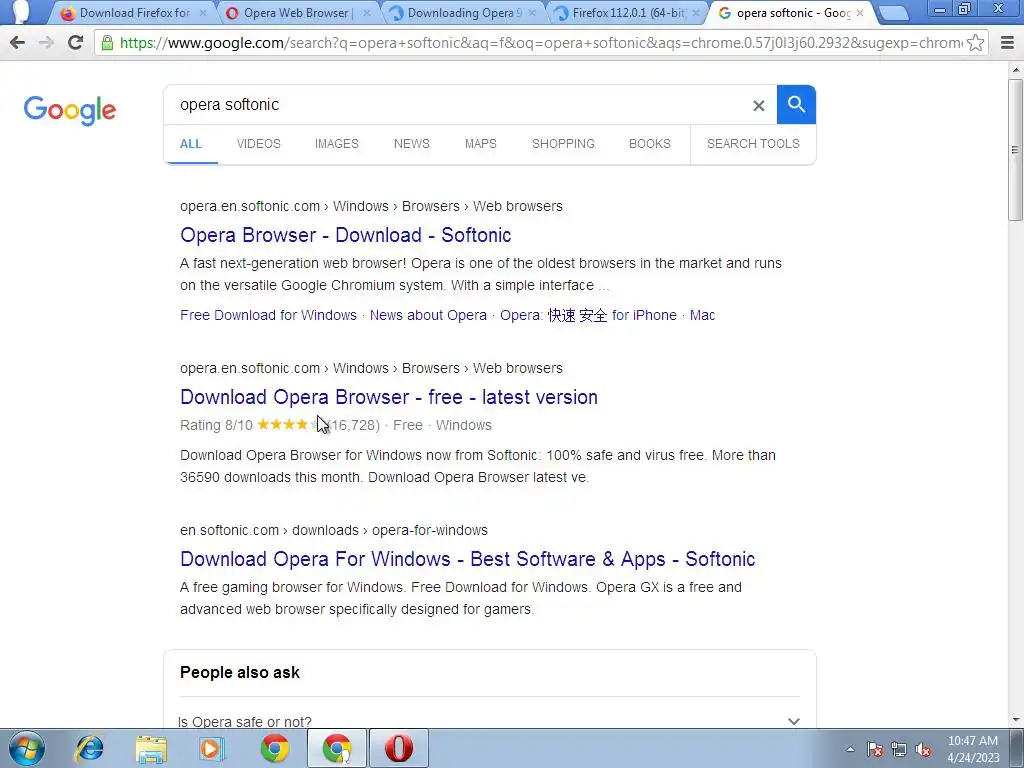Follow the 'Free Download for Windows' sitelink
The width and height of the screenshot is (1024, 768).
[x=268, y=315]
